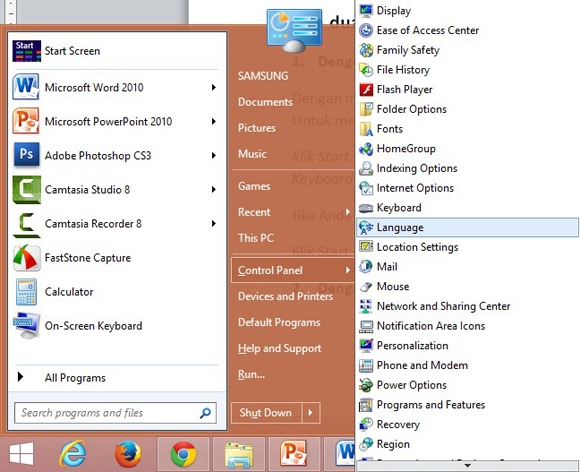This screenshot has width=580, height=472.
Task: Open Firefox from the taskbar
Action: tap(128, 454)
